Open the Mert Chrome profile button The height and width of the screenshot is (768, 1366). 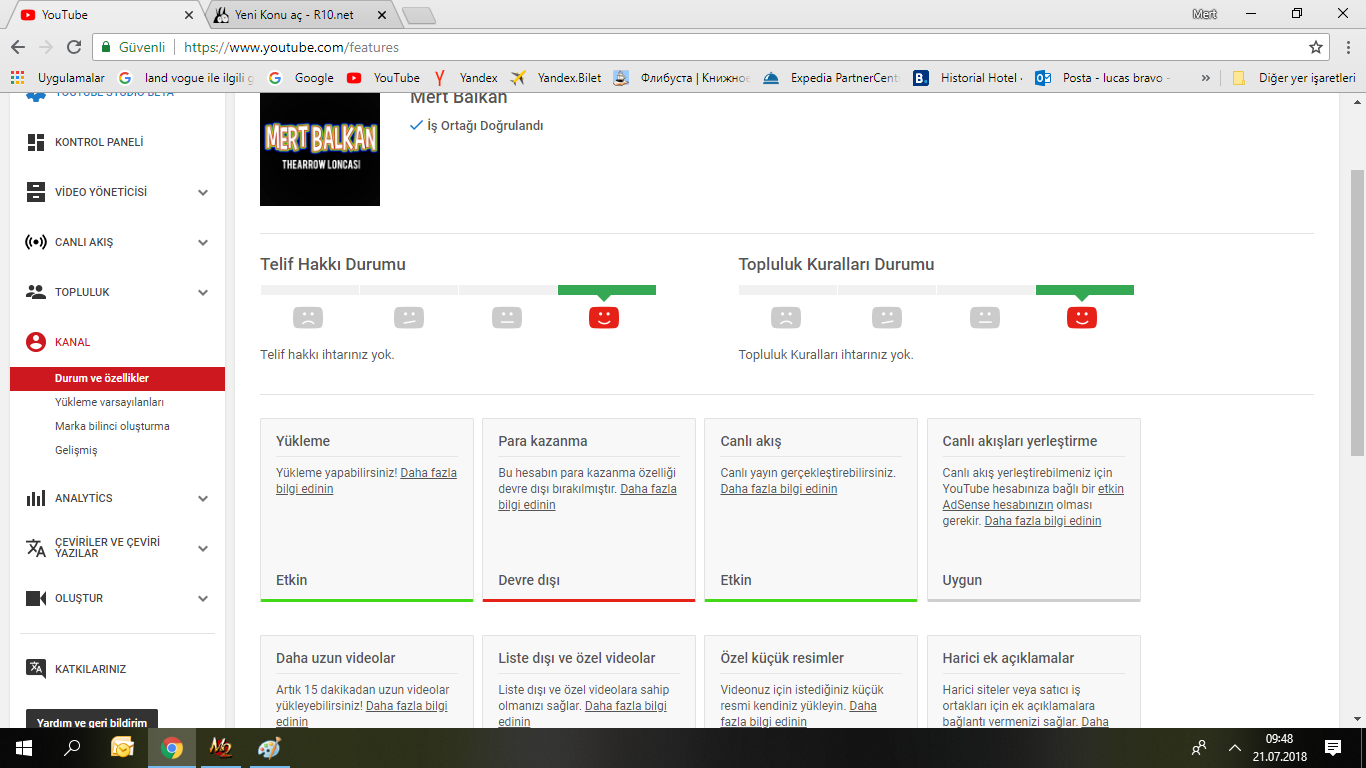[x=1205, y=14]
